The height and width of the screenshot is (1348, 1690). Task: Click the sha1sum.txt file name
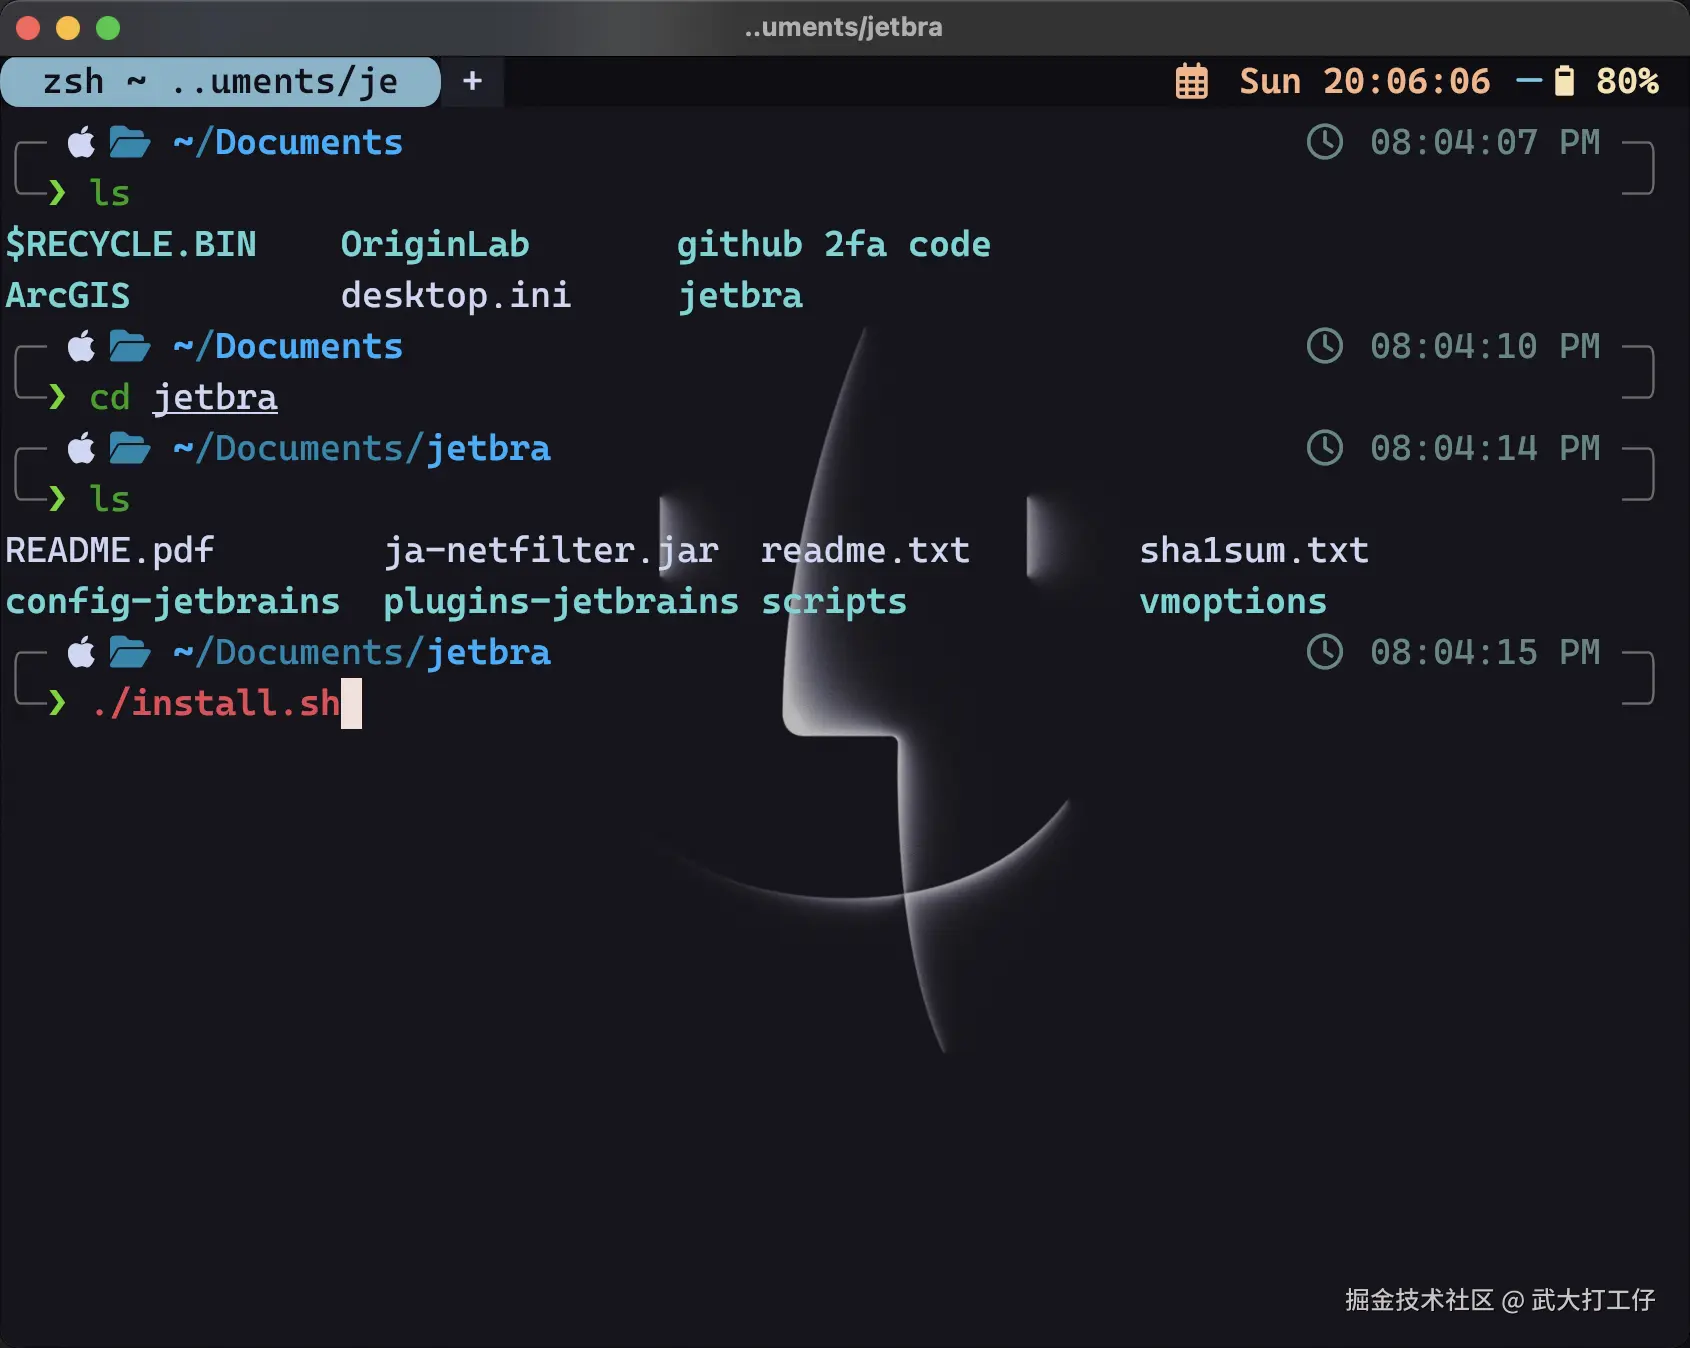click(x=1254, y=550)
